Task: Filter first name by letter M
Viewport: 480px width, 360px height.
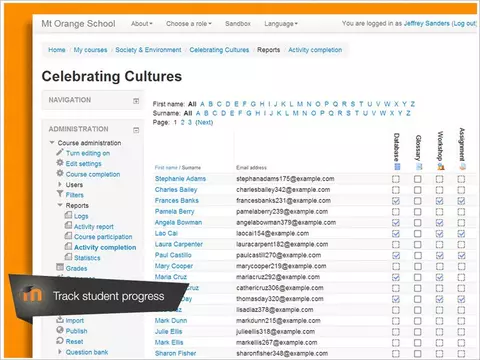Action: (x=300, y=104)
